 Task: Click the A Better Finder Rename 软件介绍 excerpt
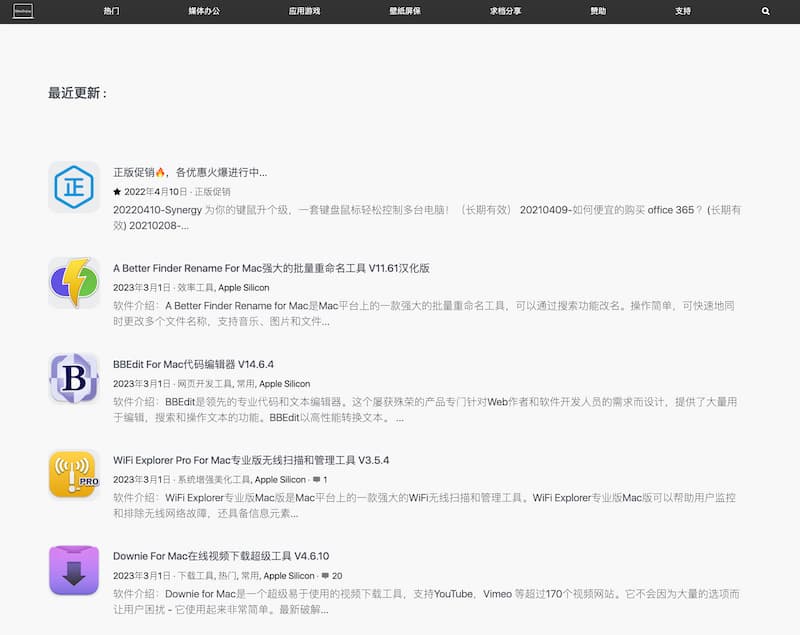click(424, 314)
